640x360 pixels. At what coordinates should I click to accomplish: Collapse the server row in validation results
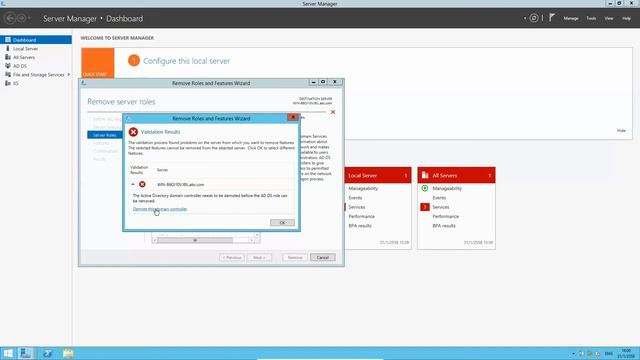133,184
